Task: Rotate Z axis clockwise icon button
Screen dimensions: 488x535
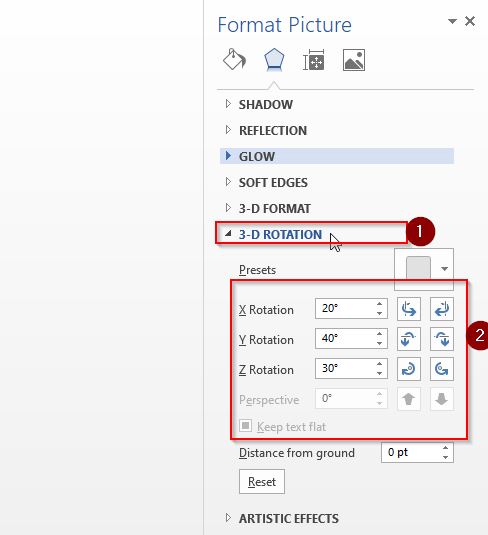Action: coord(409,369)
